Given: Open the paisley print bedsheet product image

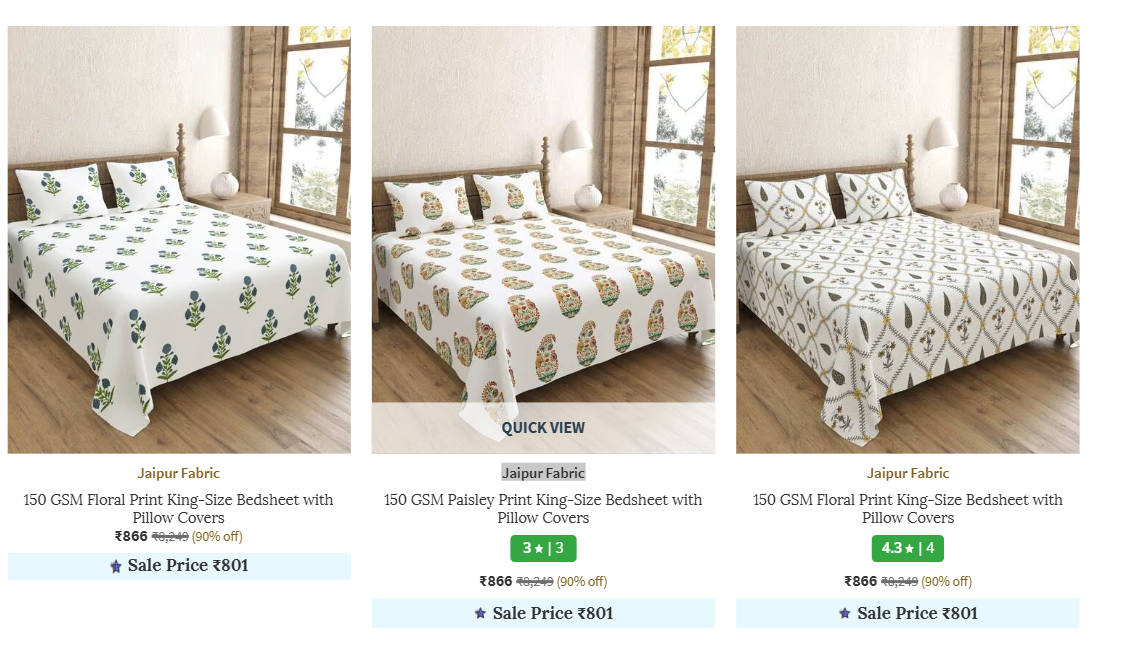Looking at the screenshot, I should 543,220.
